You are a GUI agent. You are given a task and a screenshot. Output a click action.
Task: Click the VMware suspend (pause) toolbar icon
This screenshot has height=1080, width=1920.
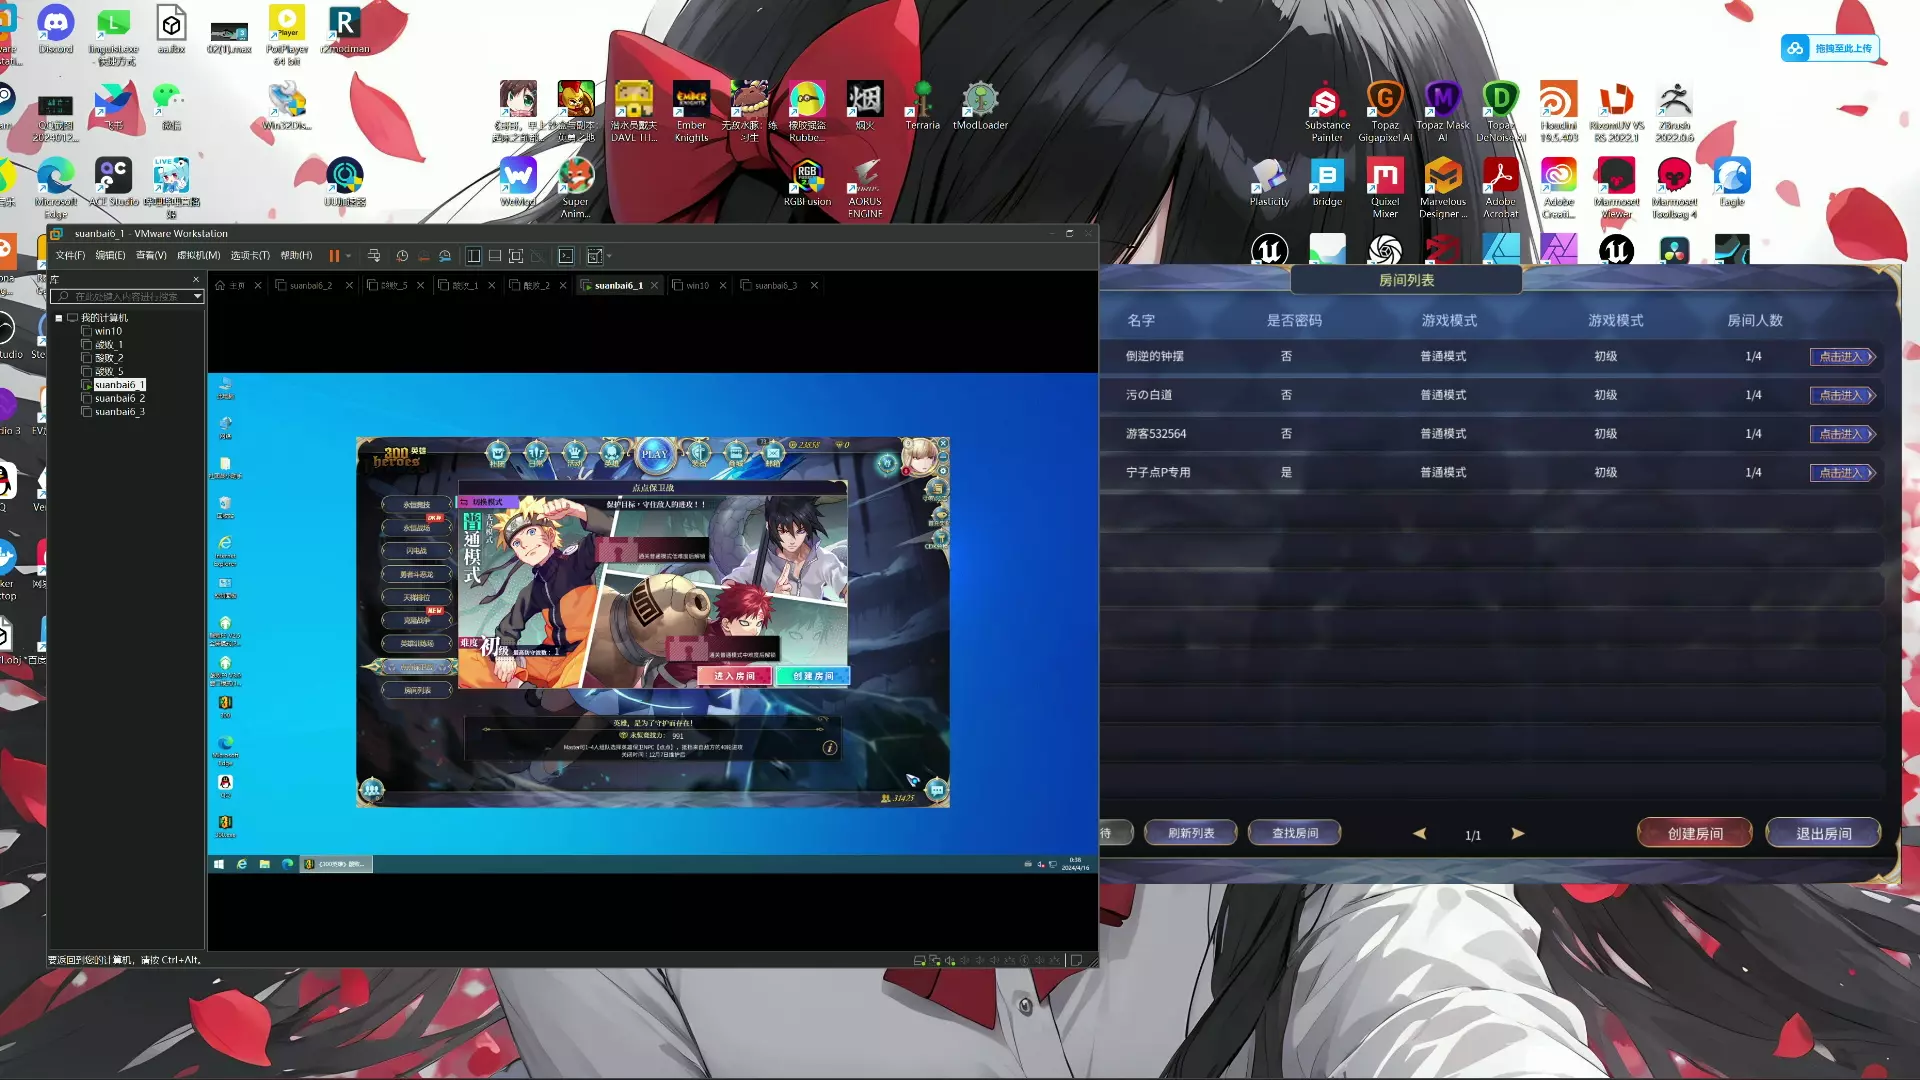334,256
